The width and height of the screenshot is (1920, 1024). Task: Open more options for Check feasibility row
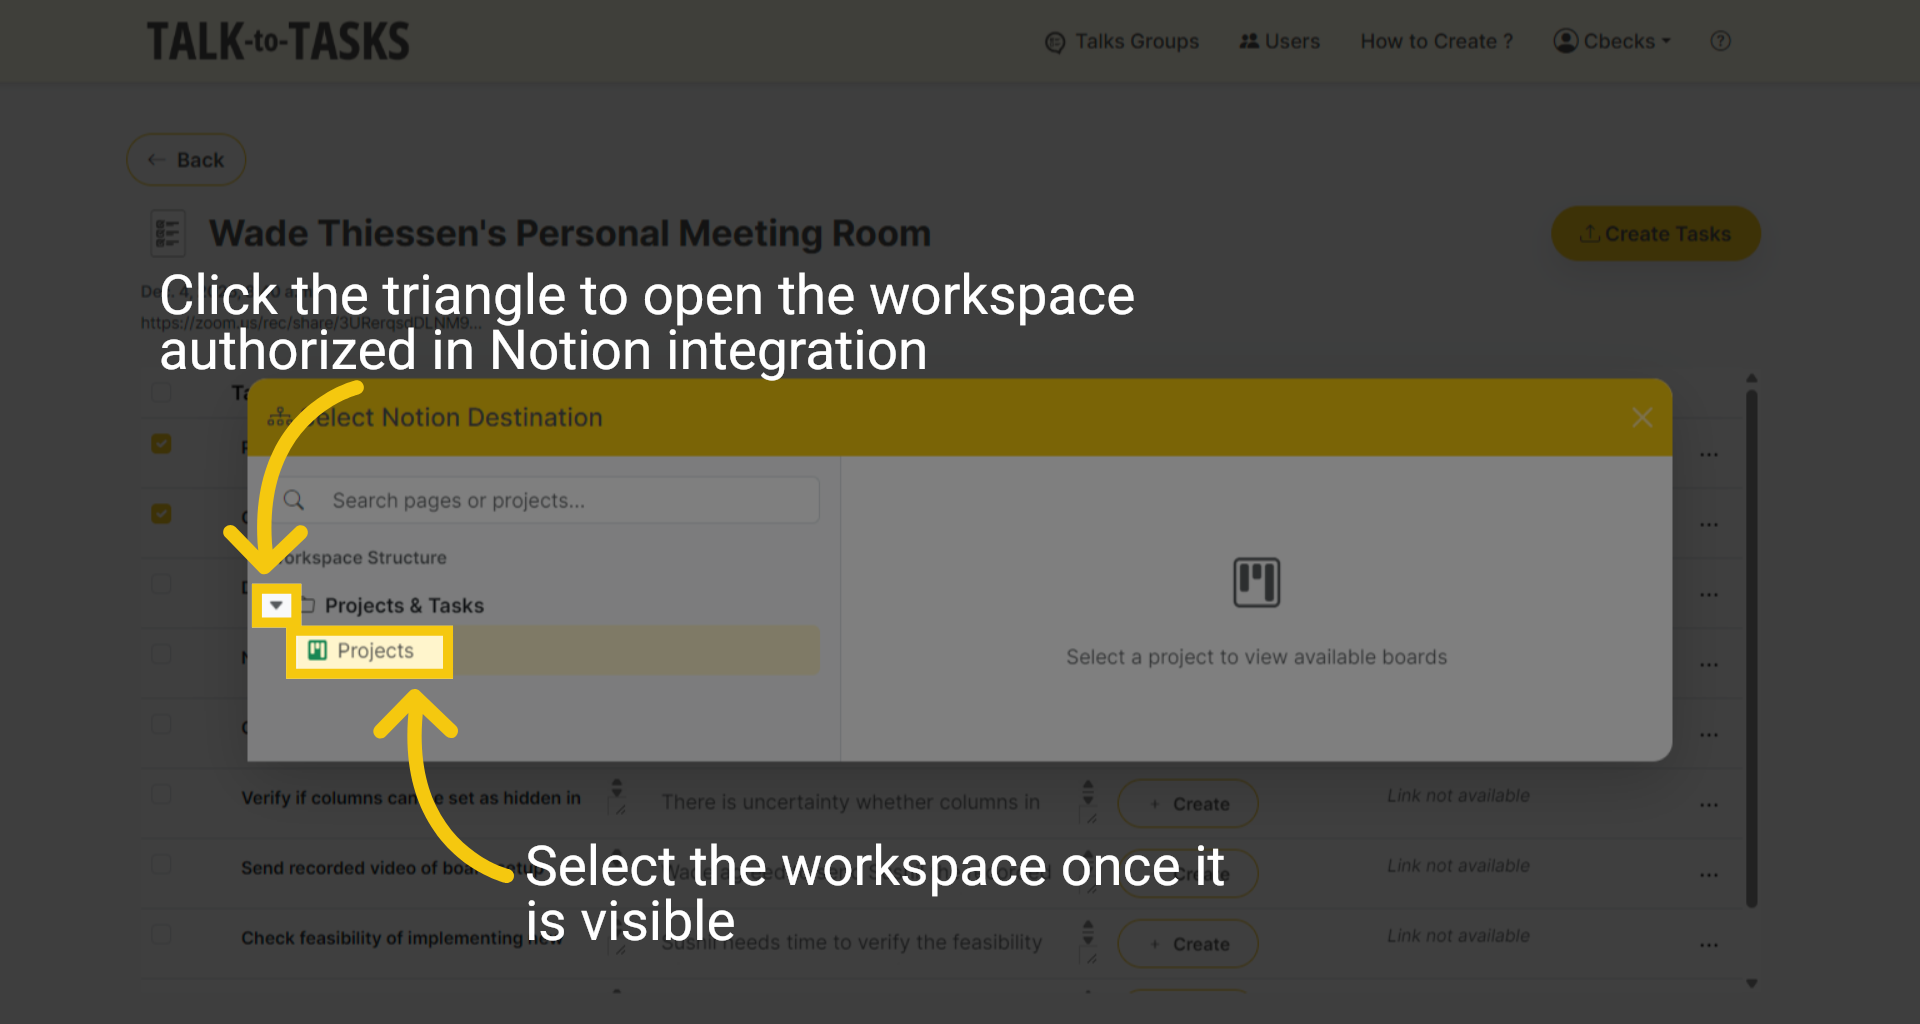(1709, 945)
